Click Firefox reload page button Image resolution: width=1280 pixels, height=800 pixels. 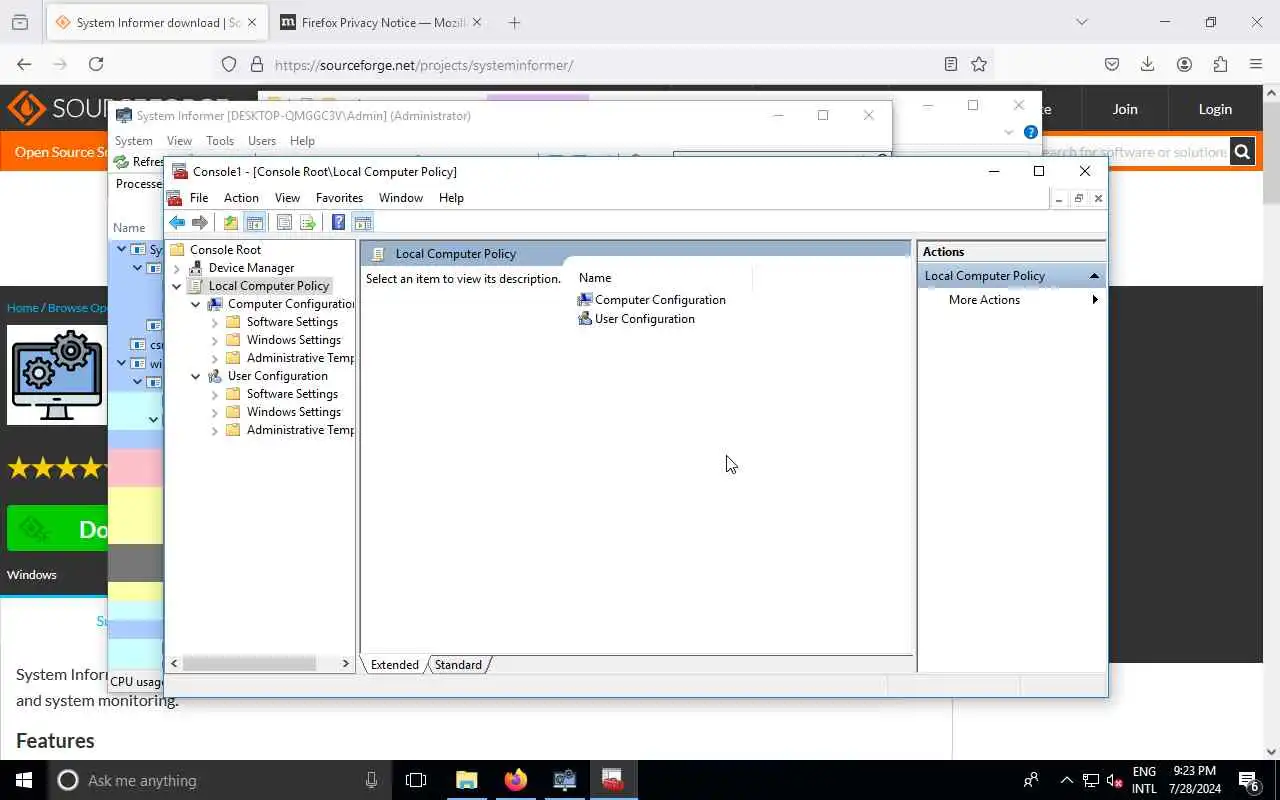96,64
